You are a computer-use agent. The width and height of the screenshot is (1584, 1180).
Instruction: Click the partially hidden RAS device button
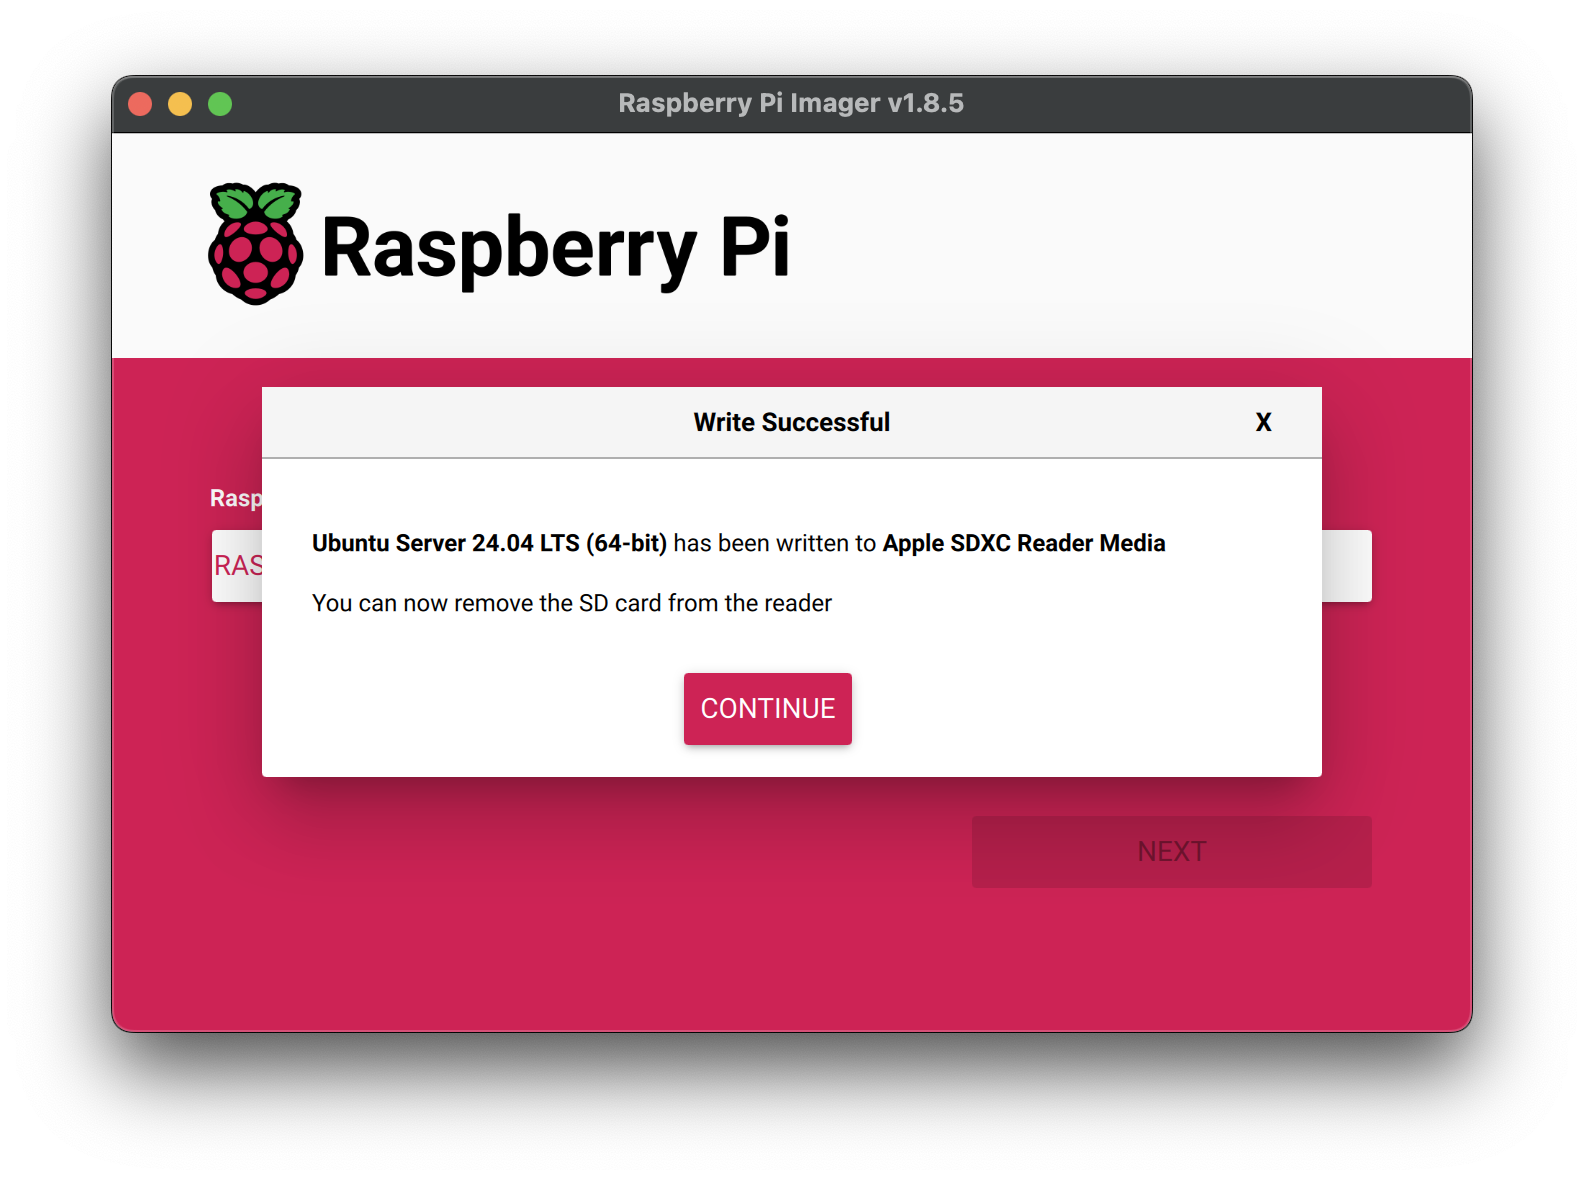(x=237, y=566)
